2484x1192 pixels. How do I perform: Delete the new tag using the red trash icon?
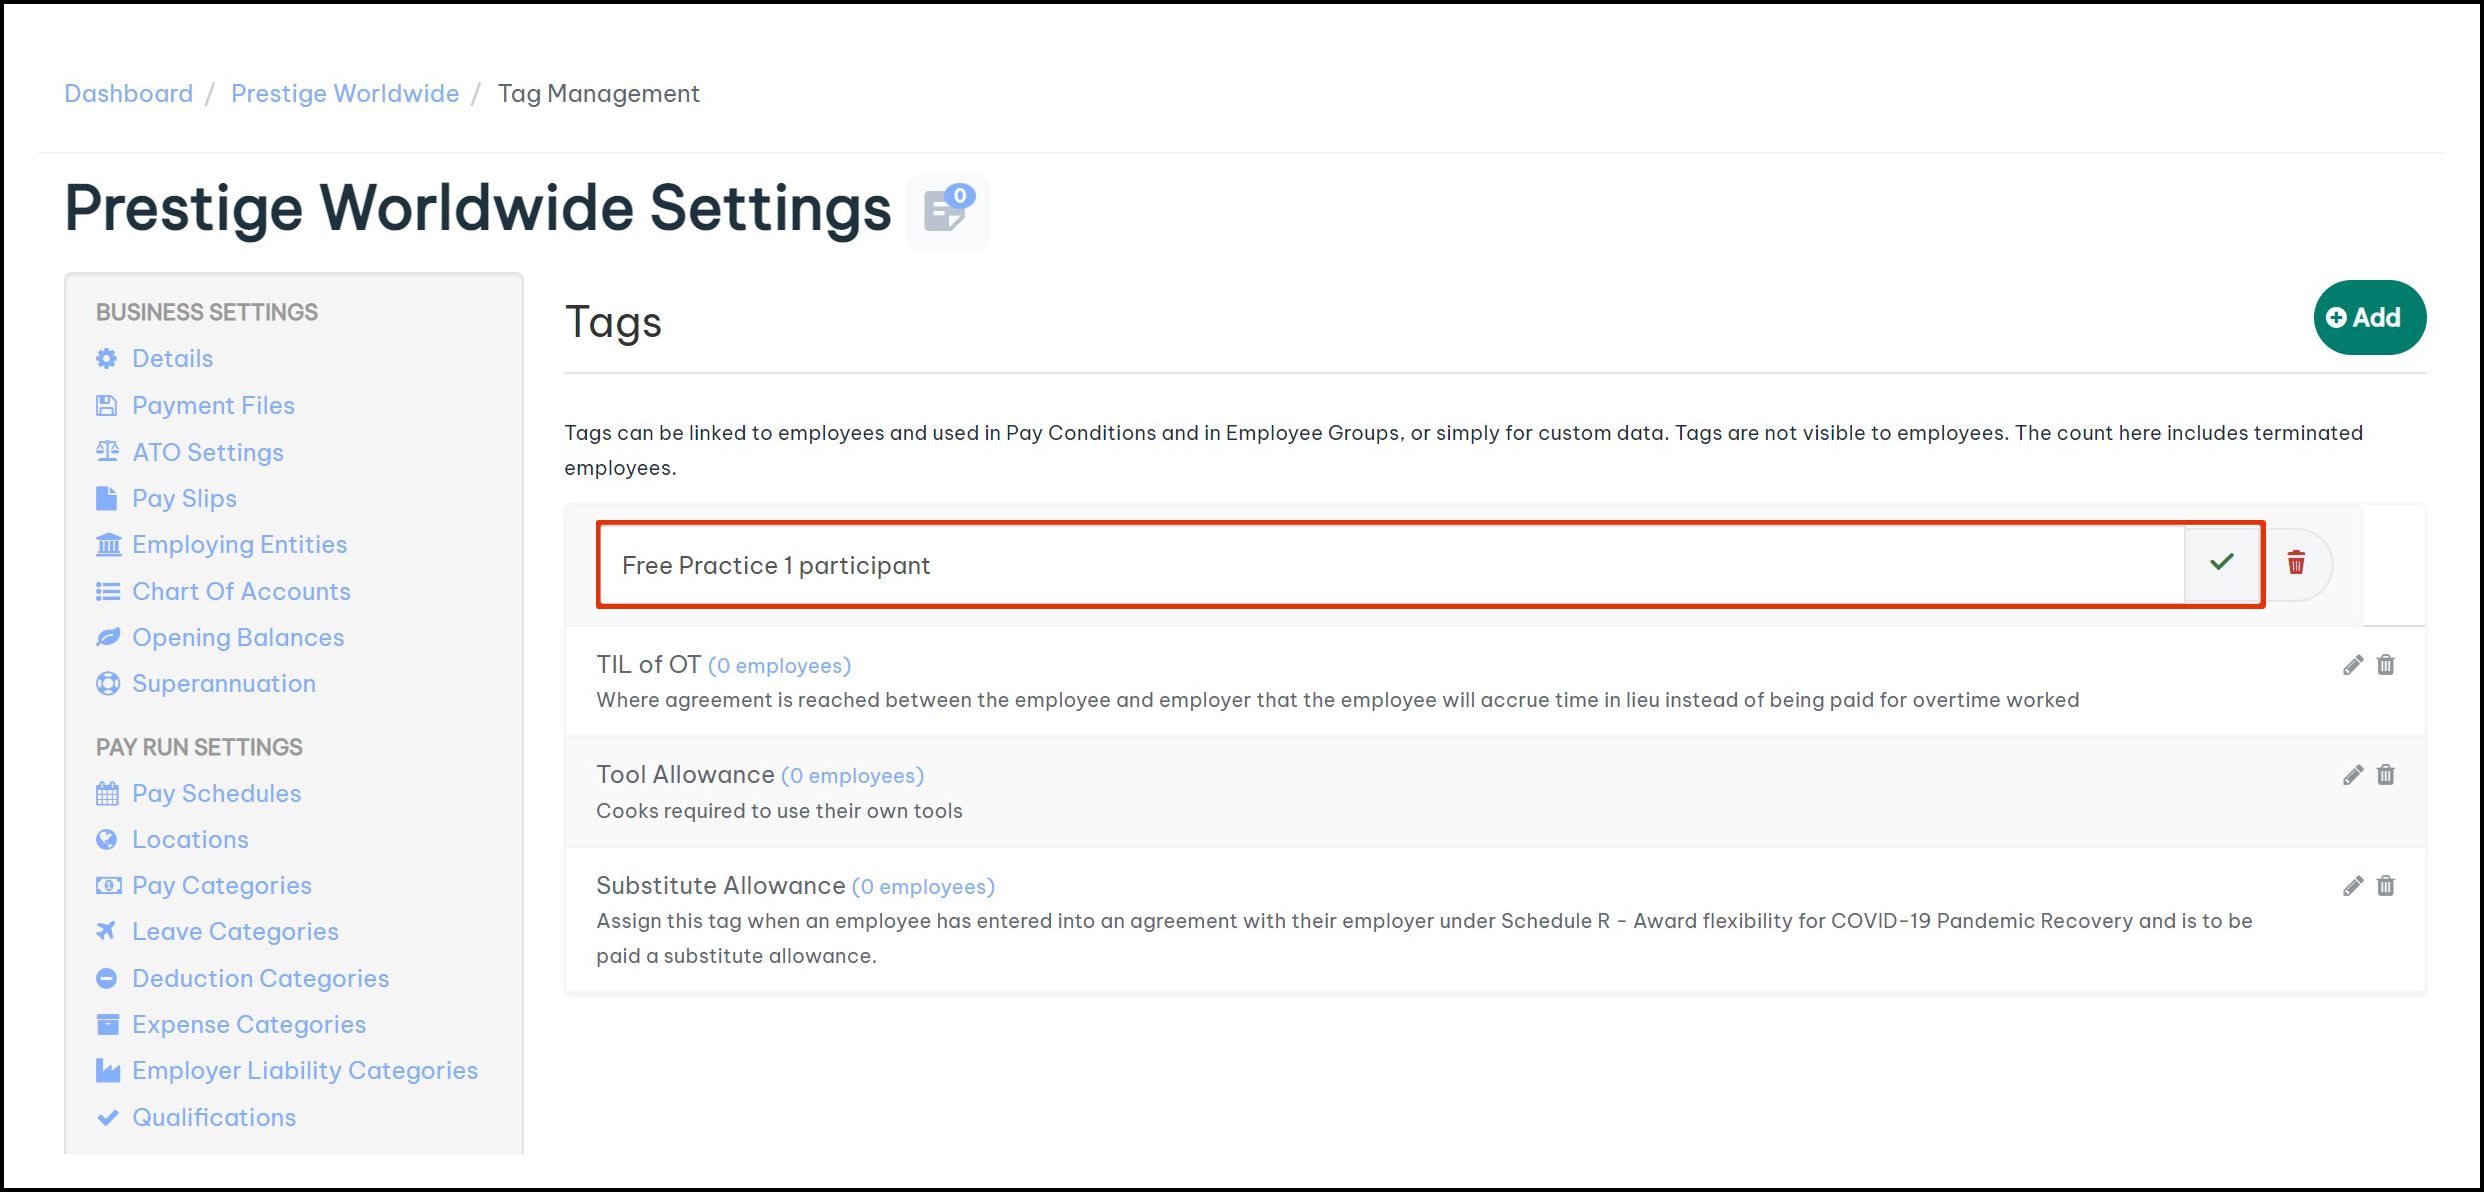[2296, 564]
